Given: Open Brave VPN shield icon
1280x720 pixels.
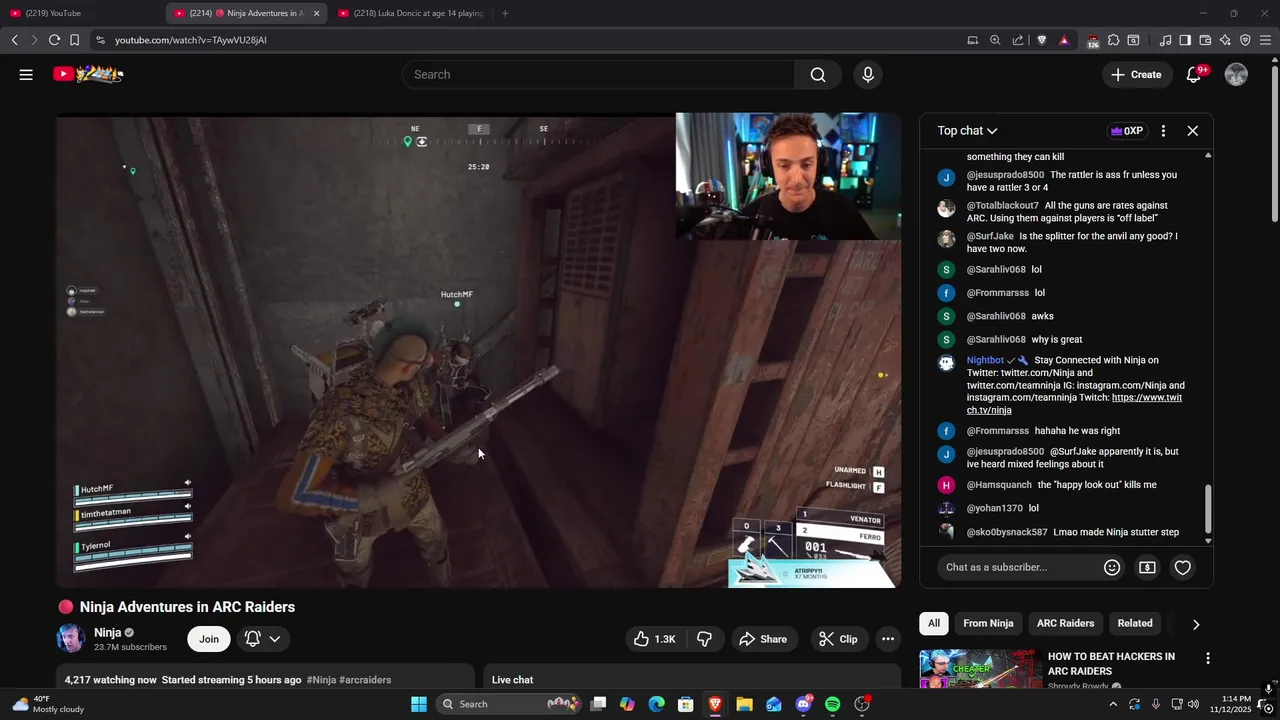Looking at the screenshot, I should pos(1245,40).
